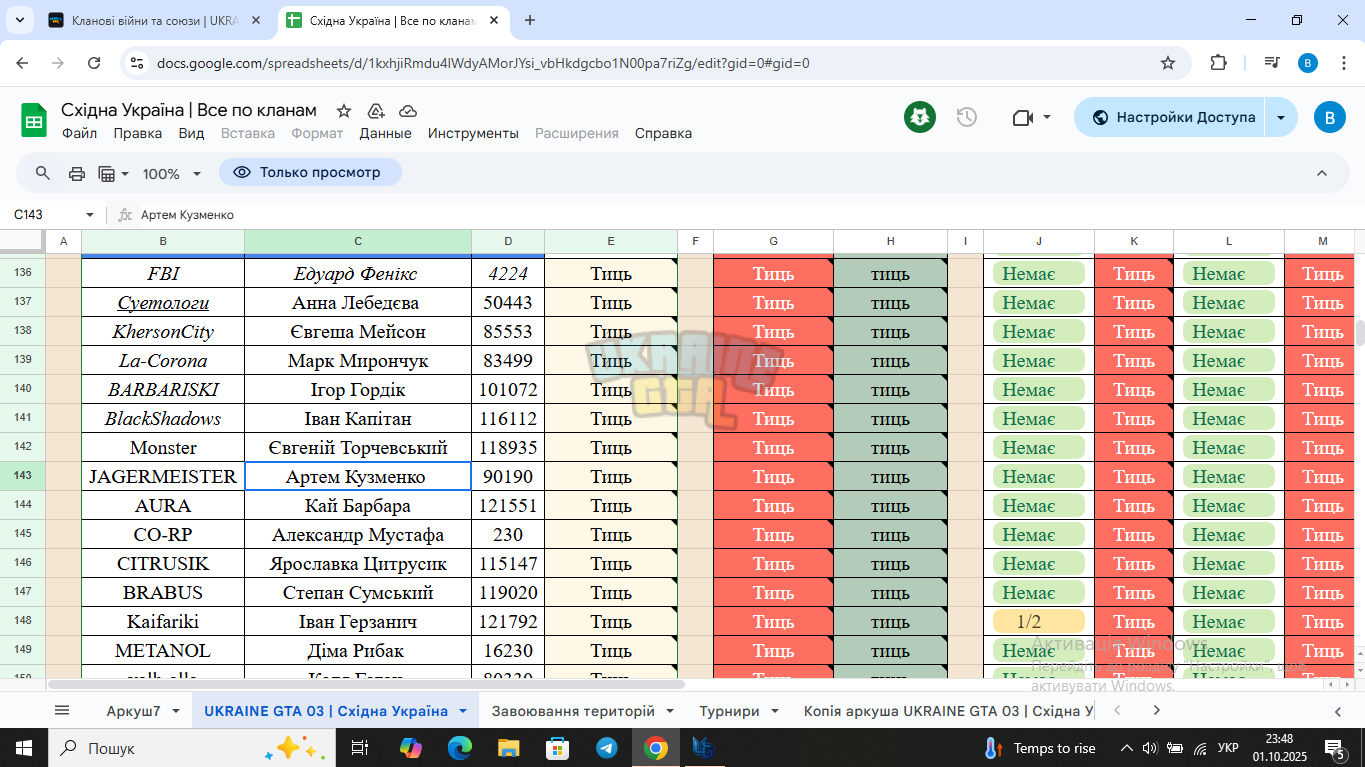This screenshot has width=1365, height=767.
Task: Open all sheets hamburger list
Action: 62,710
